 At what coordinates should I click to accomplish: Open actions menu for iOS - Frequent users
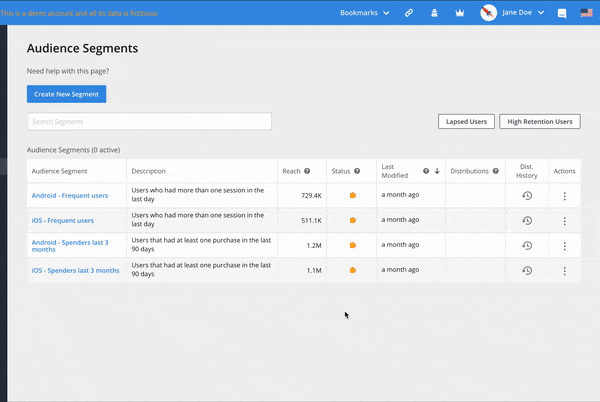point(564,221)
